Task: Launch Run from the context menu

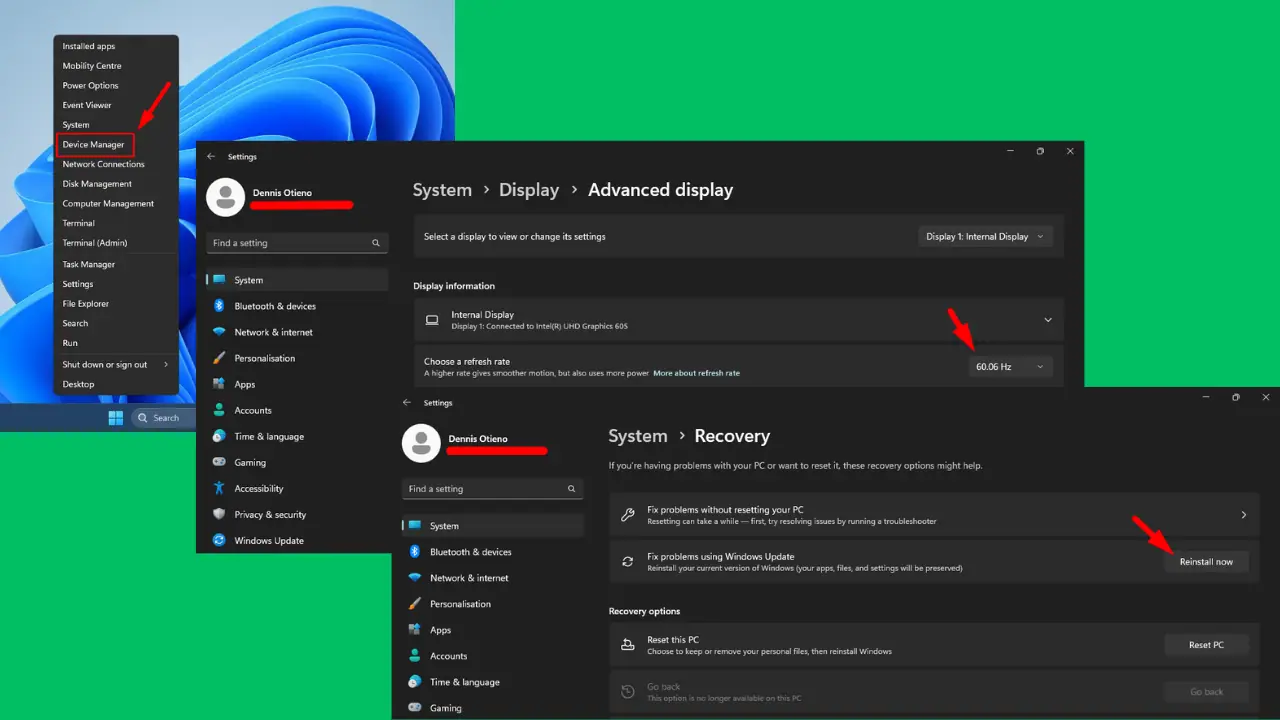Action: 70,343
